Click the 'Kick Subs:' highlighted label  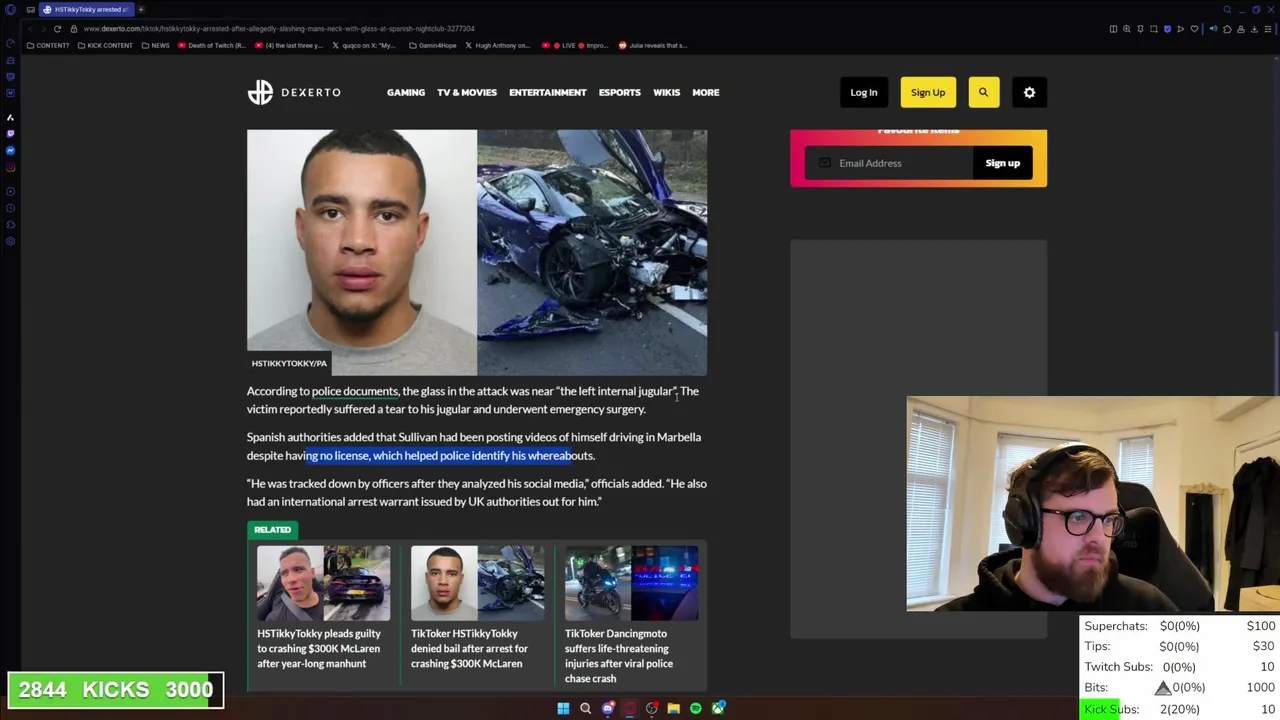point(1111,709)
